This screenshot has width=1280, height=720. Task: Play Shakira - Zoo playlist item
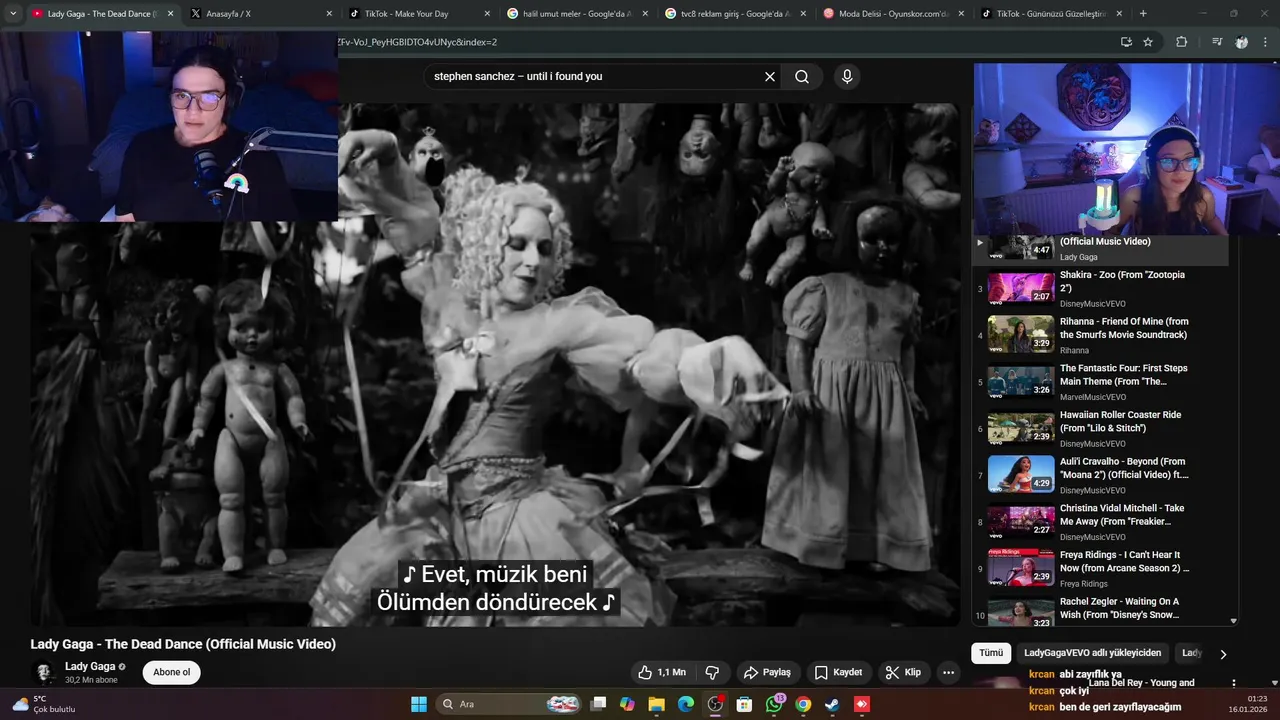pos(1100,288)
